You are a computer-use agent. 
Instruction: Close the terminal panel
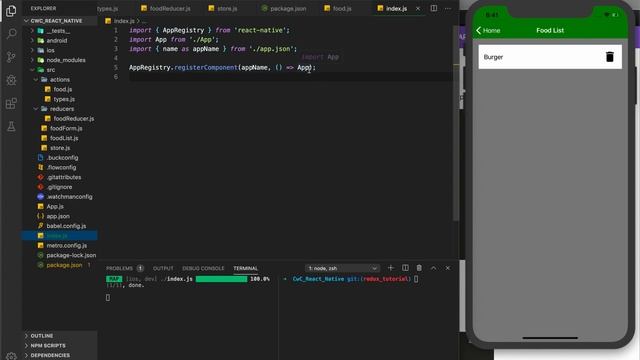coord(448,268)
